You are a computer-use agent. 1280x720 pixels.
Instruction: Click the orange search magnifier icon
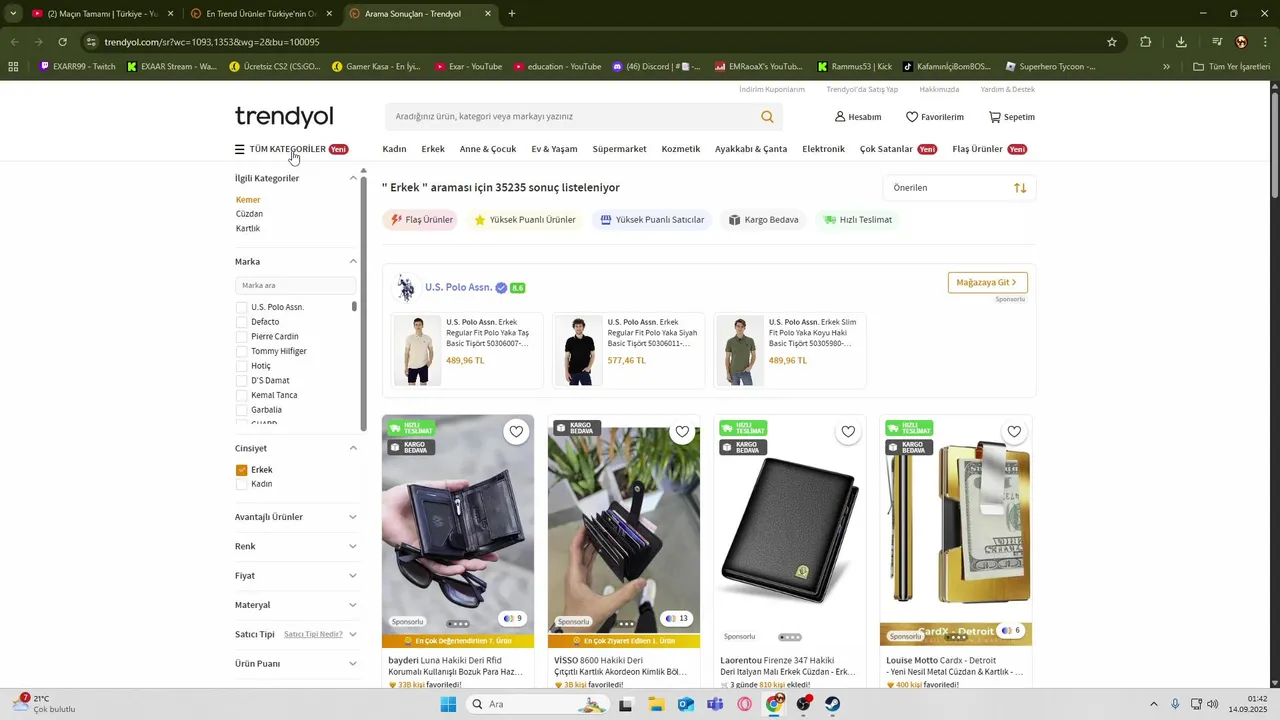(767, 117)
